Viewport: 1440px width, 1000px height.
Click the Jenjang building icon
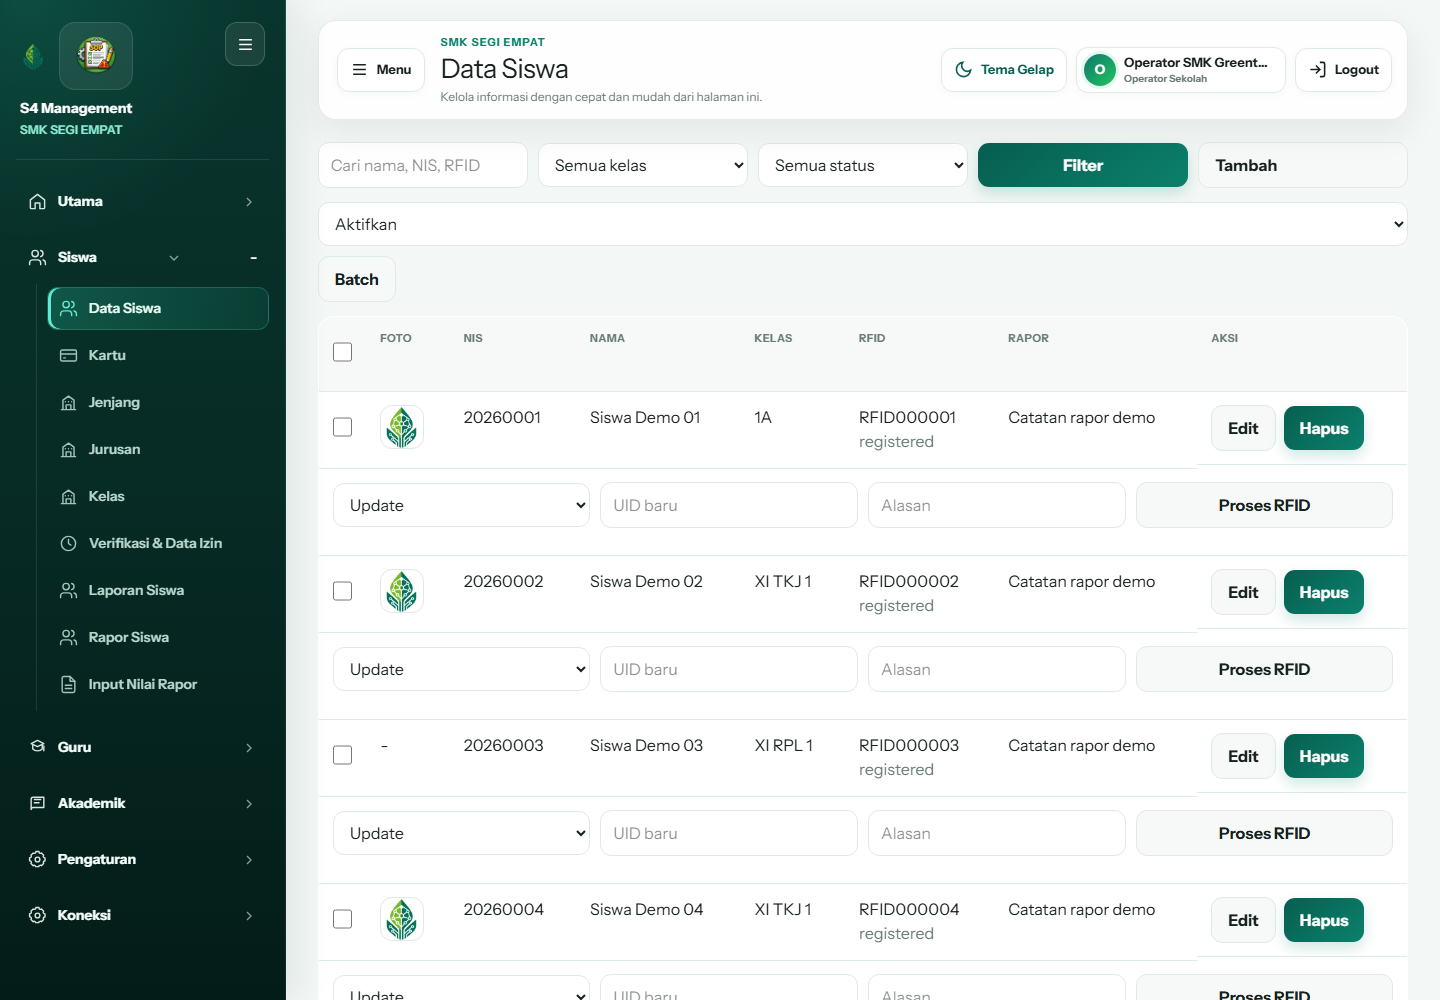[x=69, y=403]
